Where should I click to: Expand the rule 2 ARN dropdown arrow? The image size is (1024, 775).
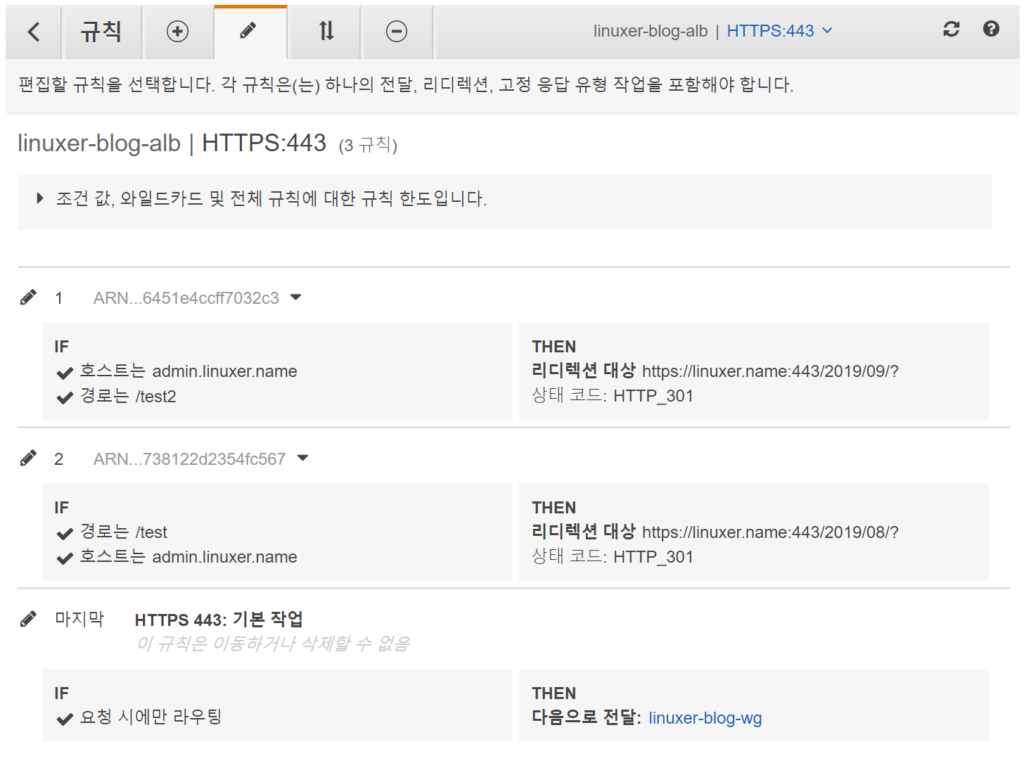(x=303, y=458)
